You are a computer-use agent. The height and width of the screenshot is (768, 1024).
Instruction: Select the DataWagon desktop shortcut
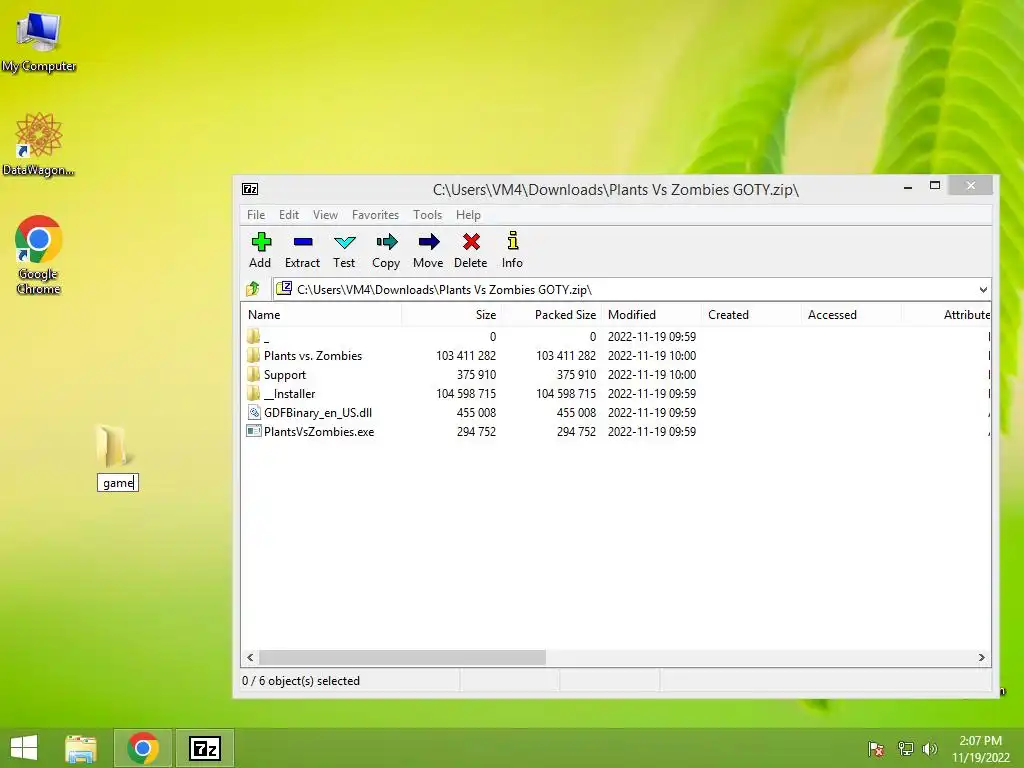coord(39,144)
